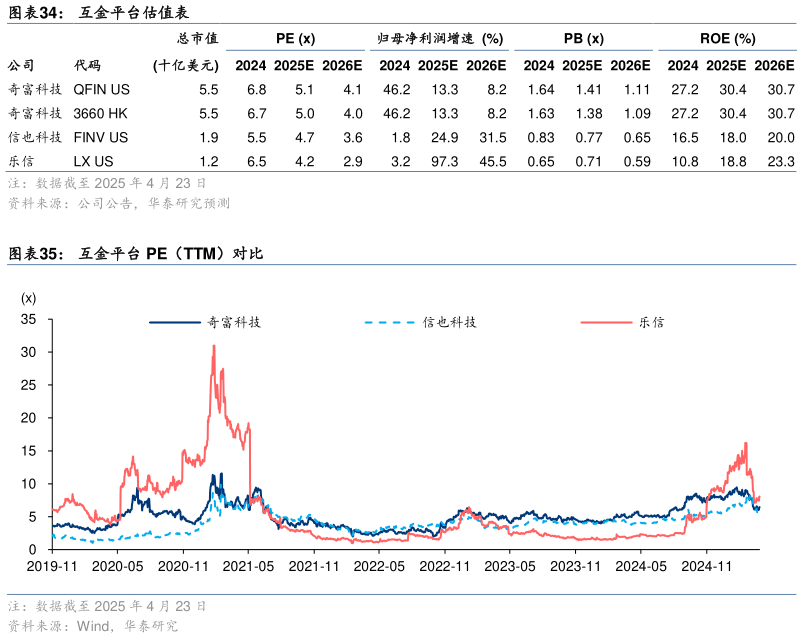Click the 20 y-axis tick label

click(x=29, y=418)
